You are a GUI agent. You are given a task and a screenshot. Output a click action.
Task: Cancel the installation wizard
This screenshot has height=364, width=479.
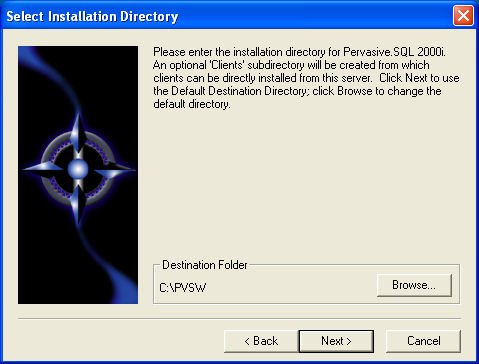423,341
